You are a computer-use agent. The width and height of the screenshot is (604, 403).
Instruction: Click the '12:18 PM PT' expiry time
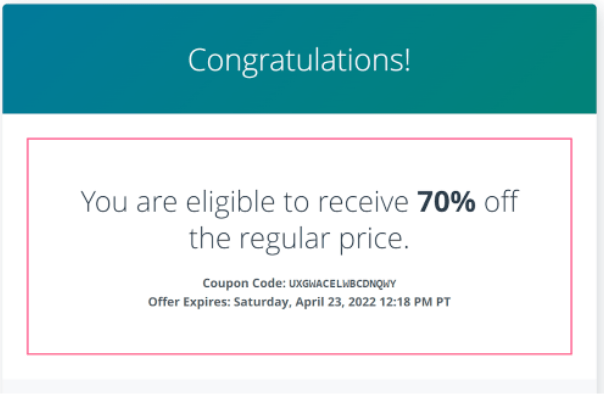point(415,302)
